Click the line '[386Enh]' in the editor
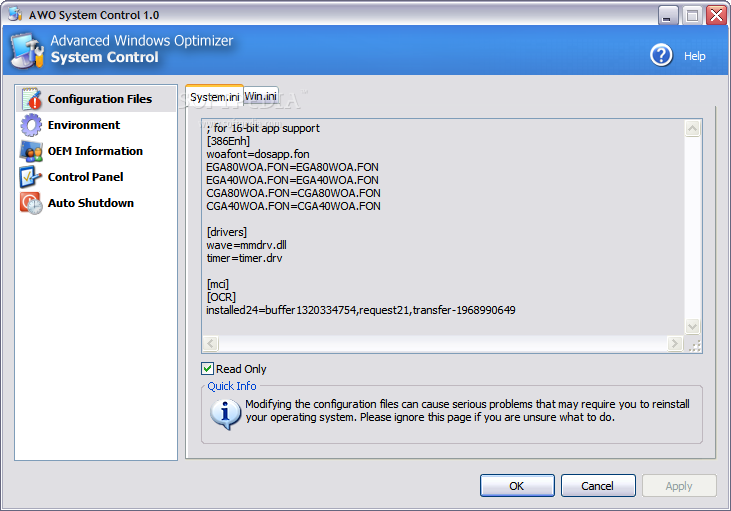The width and height of the screenshot is (731, 511). tap(228, 141)
